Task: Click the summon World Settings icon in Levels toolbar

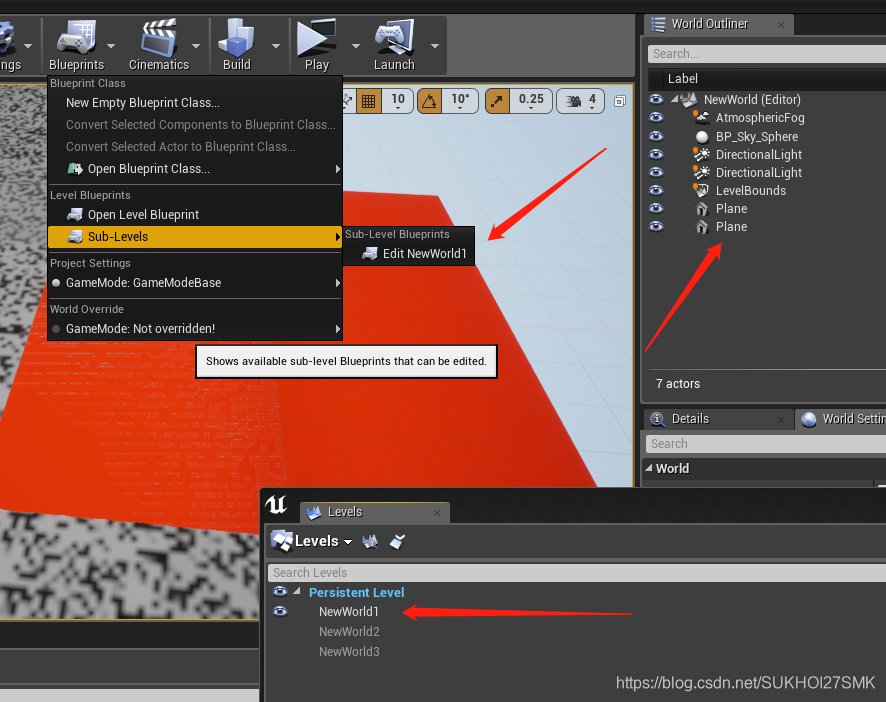Action: coord(370,541)
